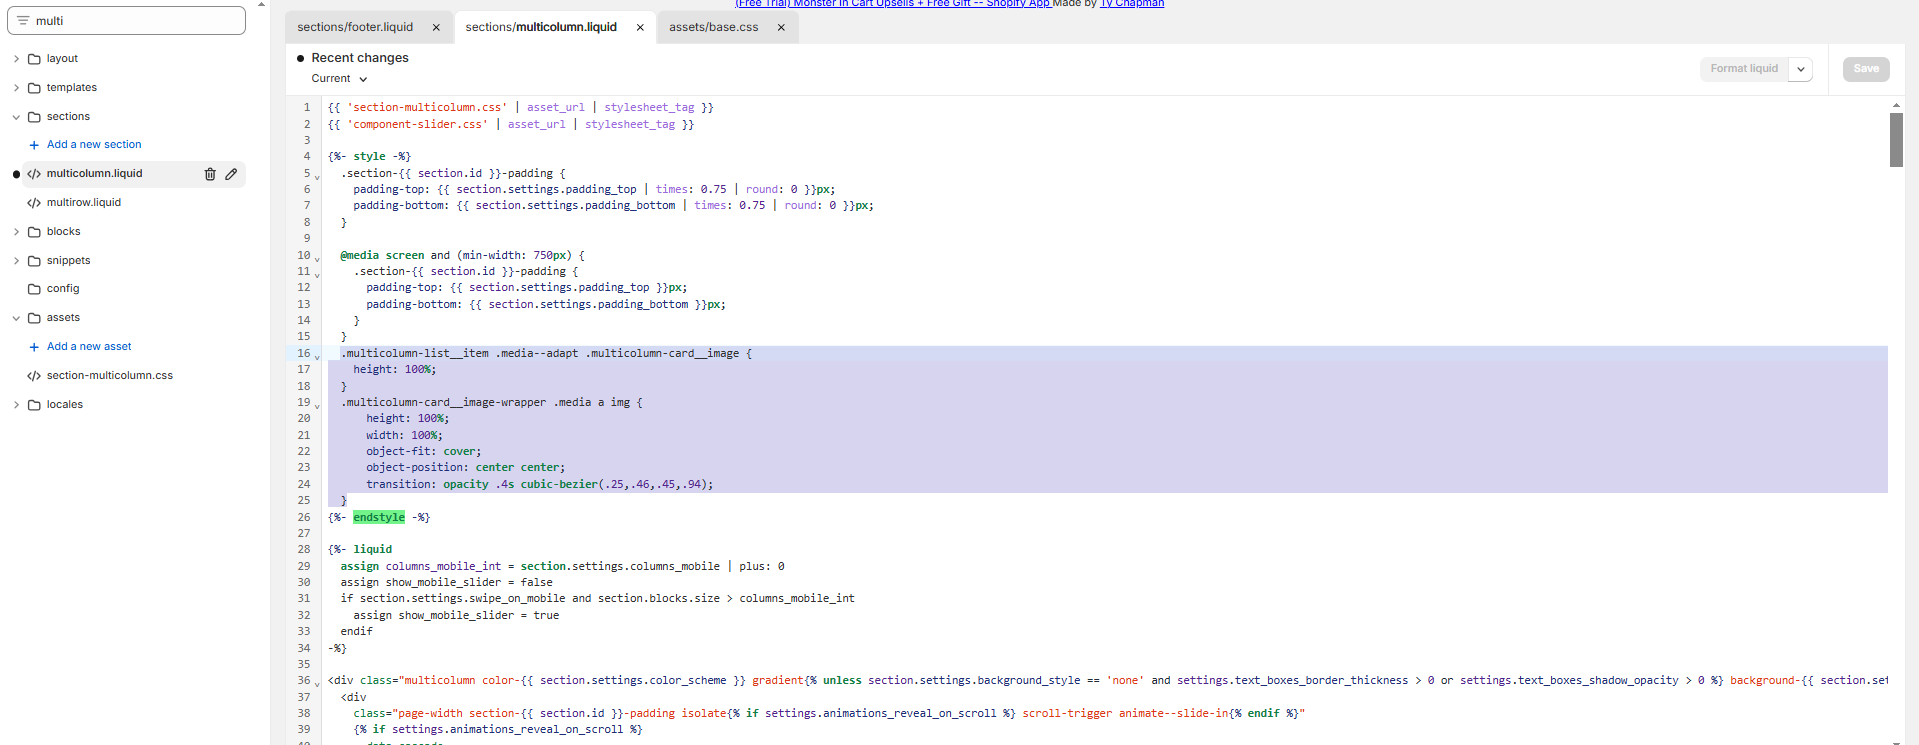
Task: Click the editor vertical scrollbar thumb
Action: coord(1896,140)
